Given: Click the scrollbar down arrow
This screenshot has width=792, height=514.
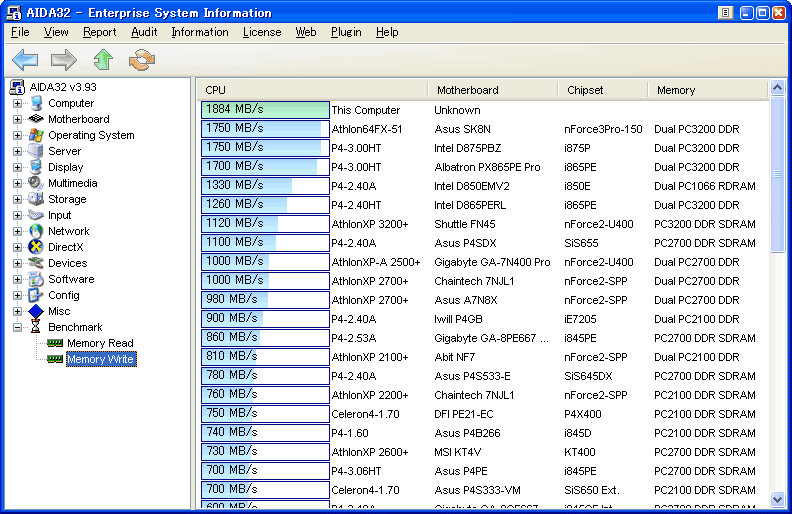Looking at the screenshot, I should tap(777, 499).
